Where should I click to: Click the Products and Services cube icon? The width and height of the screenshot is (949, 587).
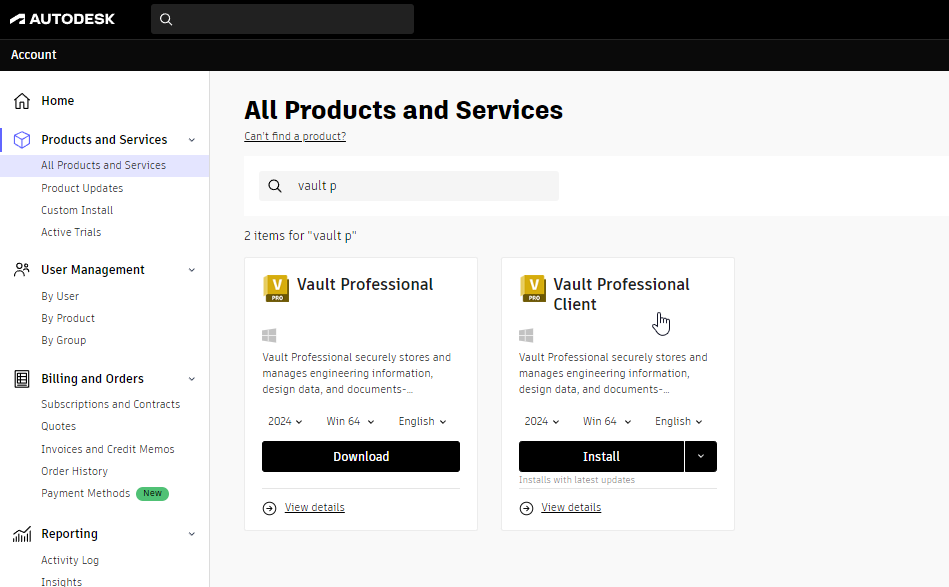22,140
